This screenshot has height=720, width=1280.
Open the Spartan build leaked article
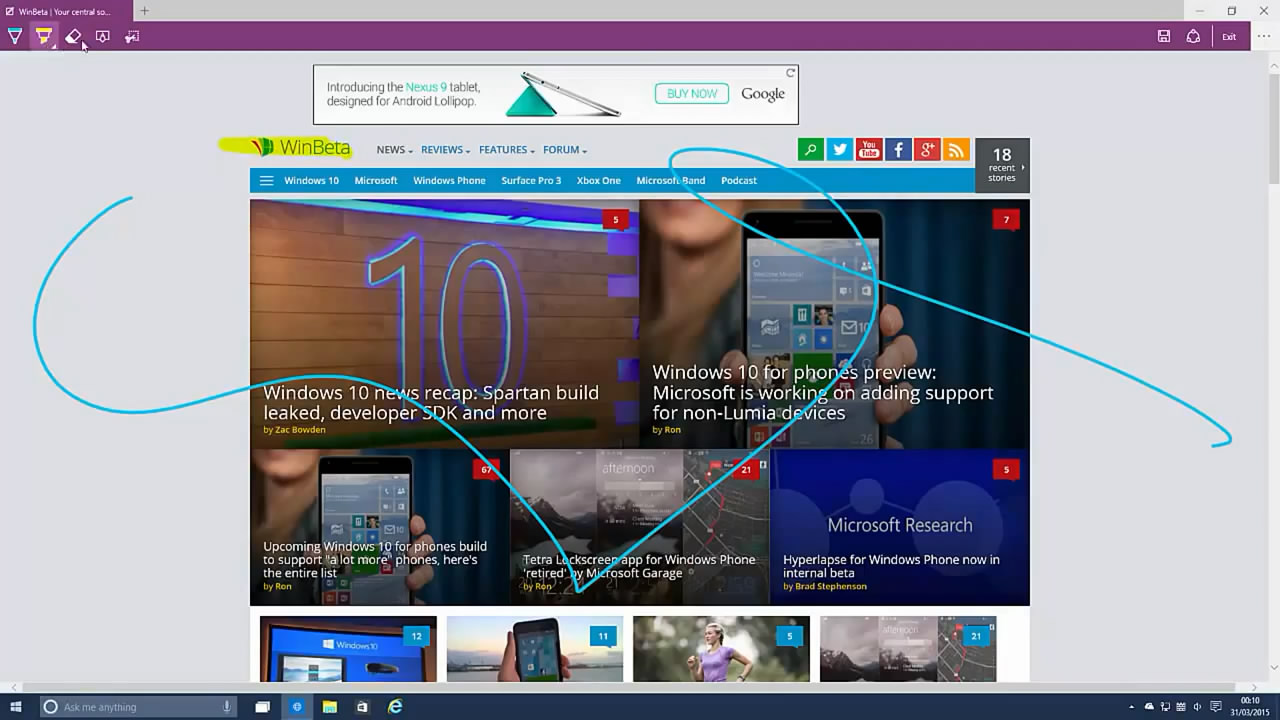pos(430,402)
